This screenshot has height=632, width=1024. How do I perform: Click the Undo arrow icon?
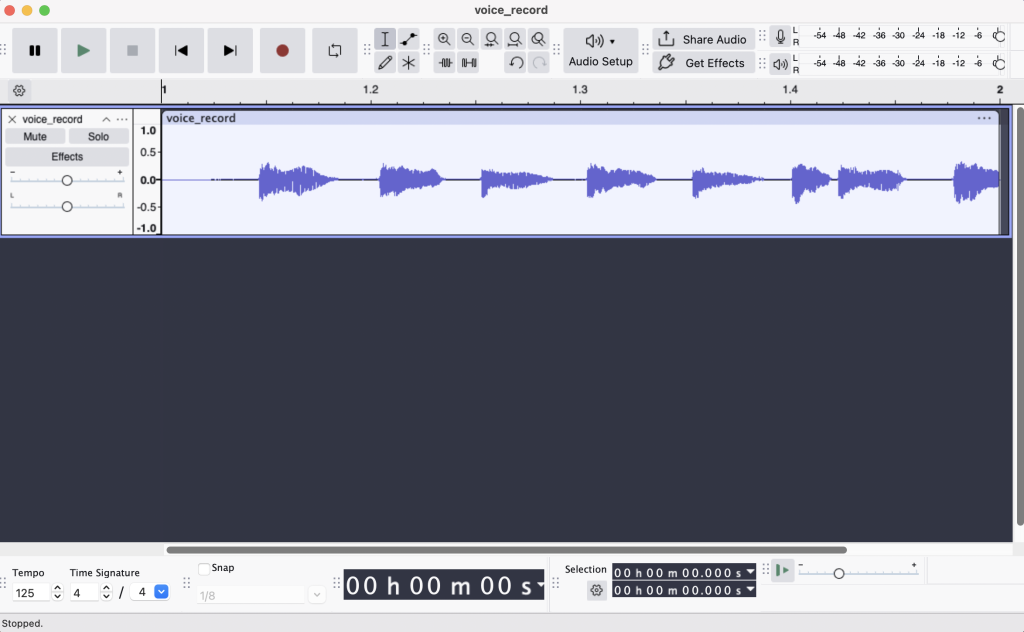[515, 63]
